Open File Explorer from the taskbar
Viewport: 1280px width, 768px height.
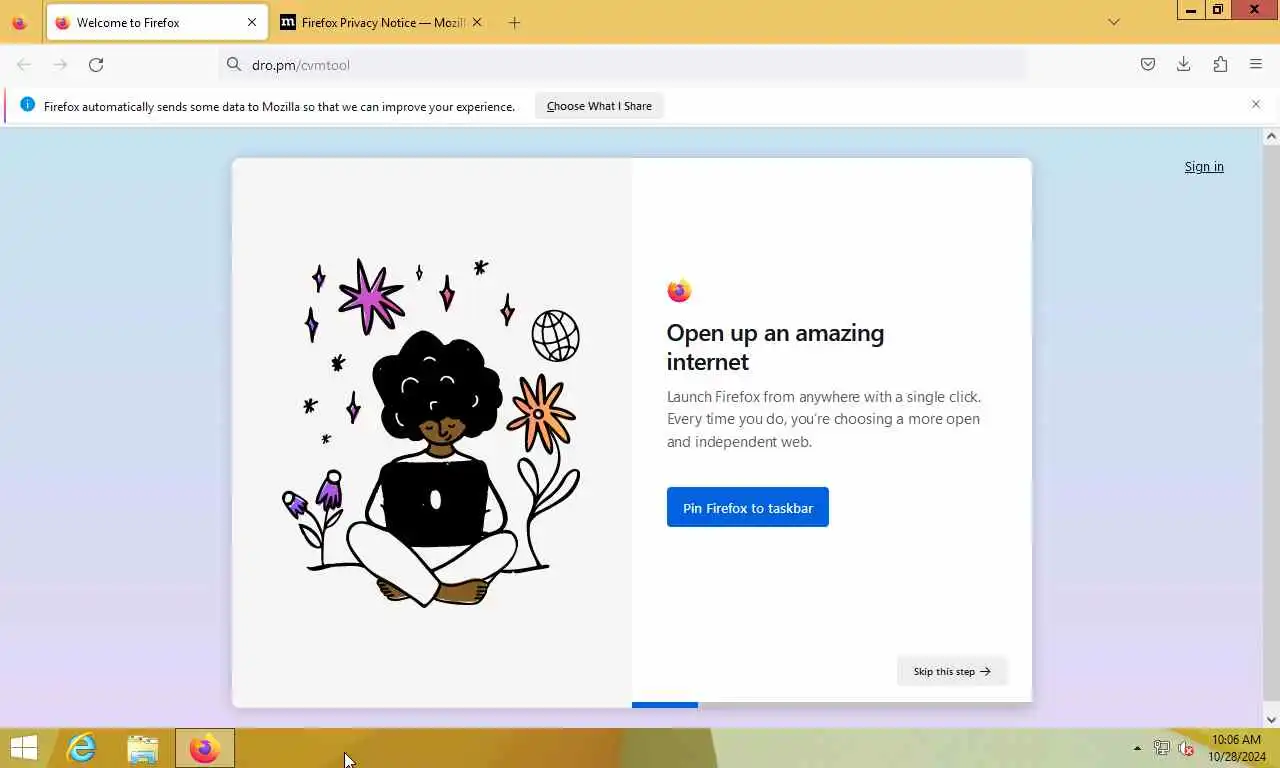(x=143, y=749)
